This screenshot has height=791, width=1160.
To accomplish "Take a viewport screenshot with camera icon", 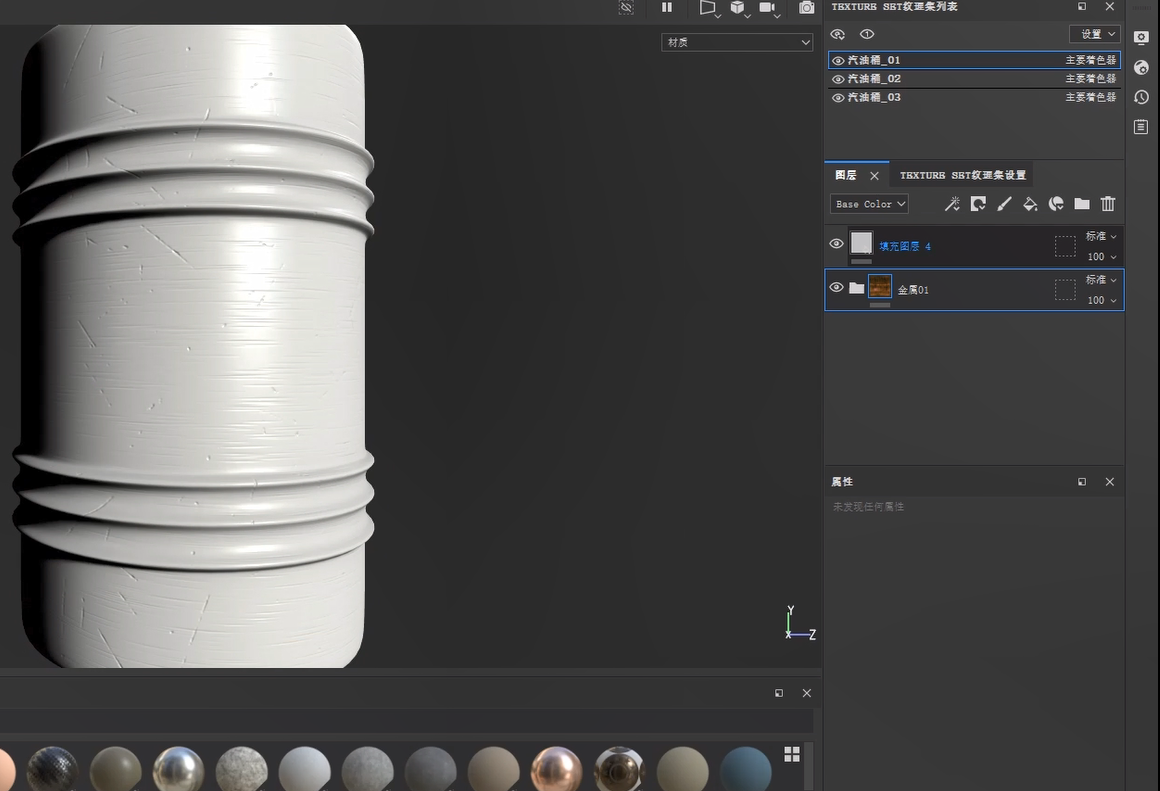I will (806, 8).
